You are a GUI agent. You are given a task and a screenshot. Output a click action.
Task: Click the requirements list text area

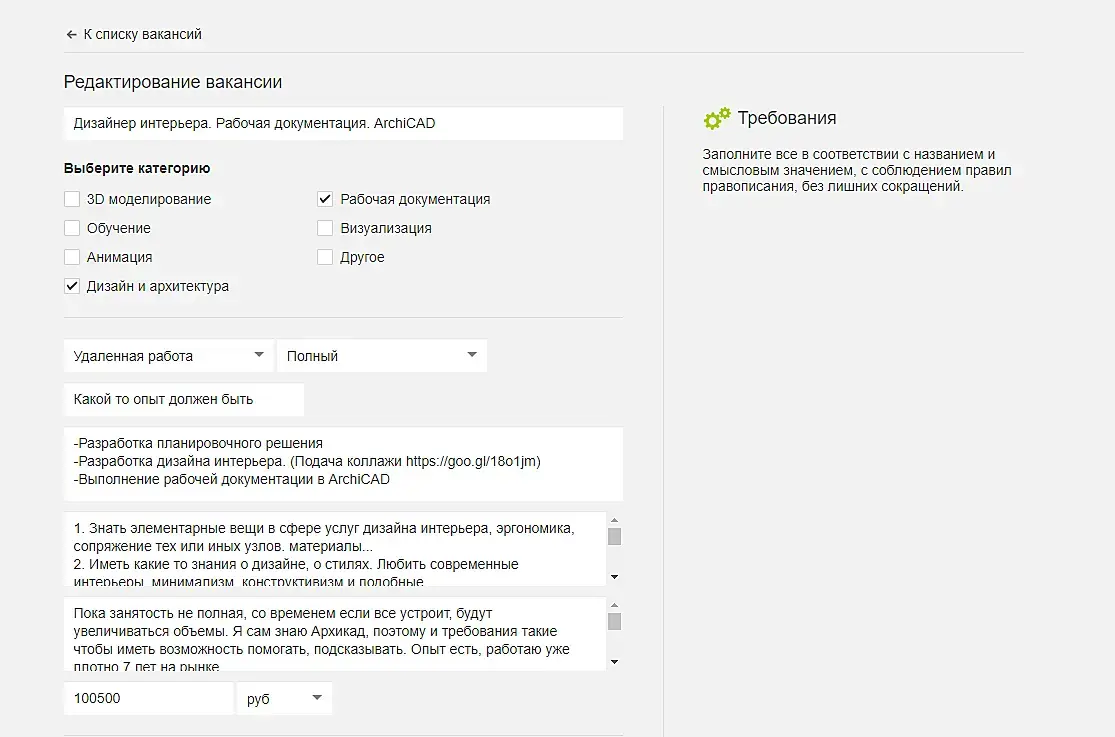(x=335, y=549)
